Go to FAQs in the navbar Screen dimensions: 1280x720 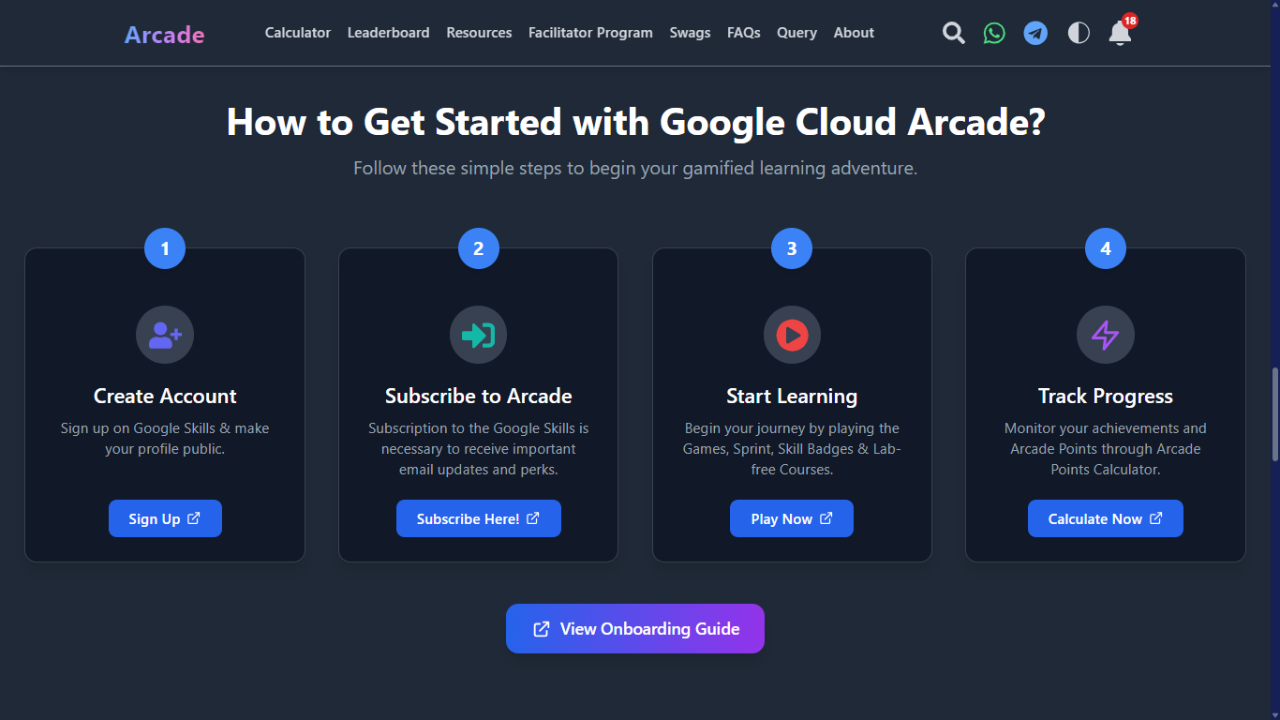[744, 33]
